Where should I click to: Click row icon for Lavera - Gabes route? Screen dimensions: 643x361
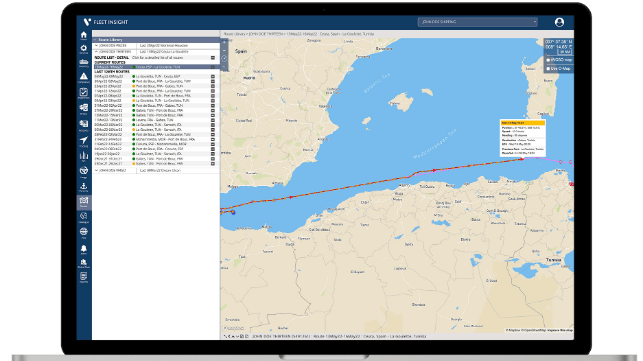[213, 120]
